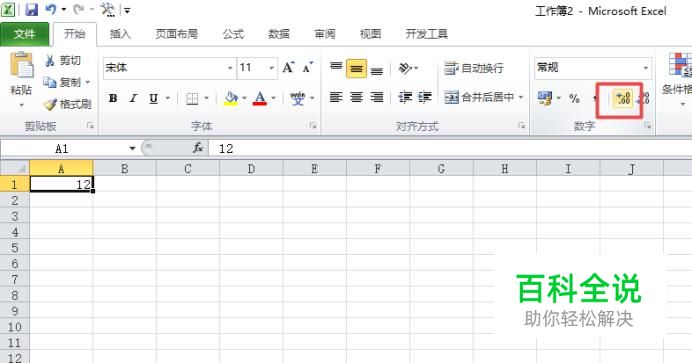This screenshot has width=692, height=363.
Task: Switch to the 公式 tab
Action: (x=233, y=34)
